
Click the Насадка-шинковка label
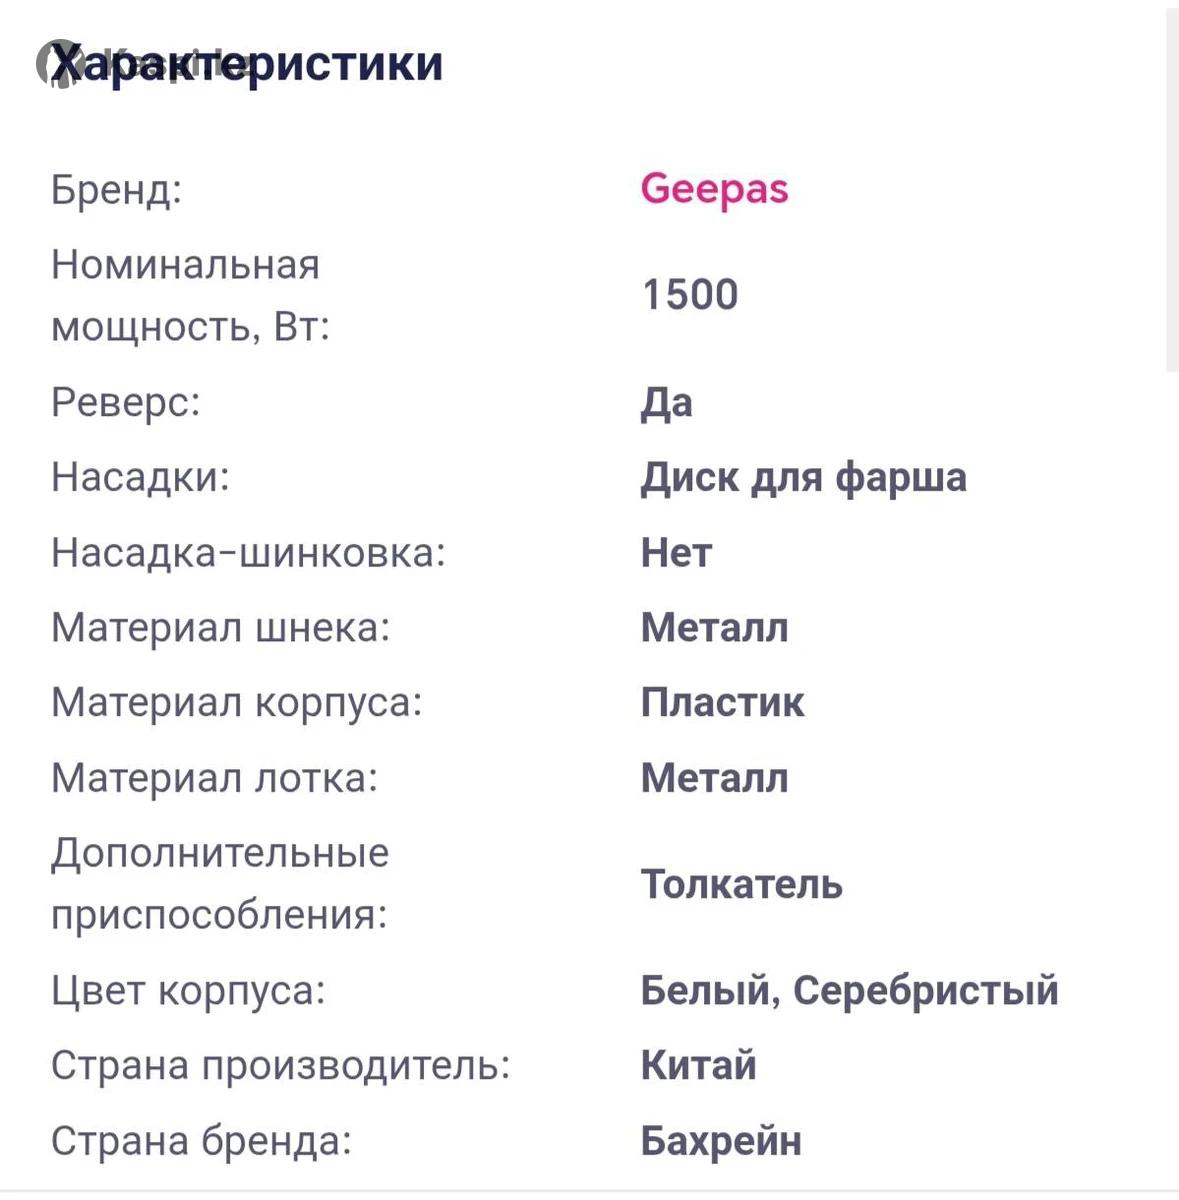248,552
